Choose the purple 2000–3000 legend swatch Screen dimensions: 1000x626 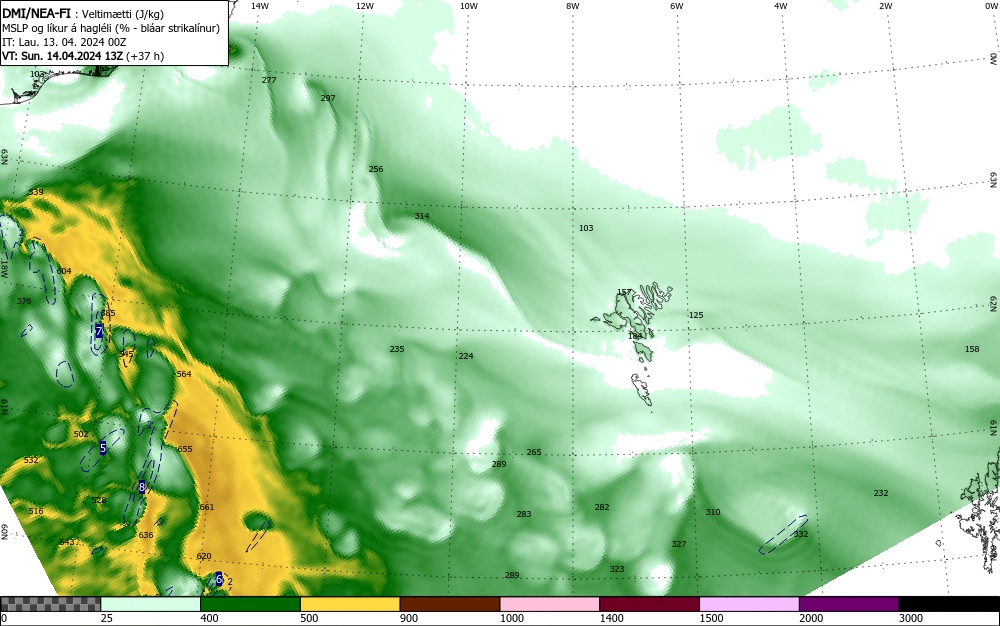849,604
